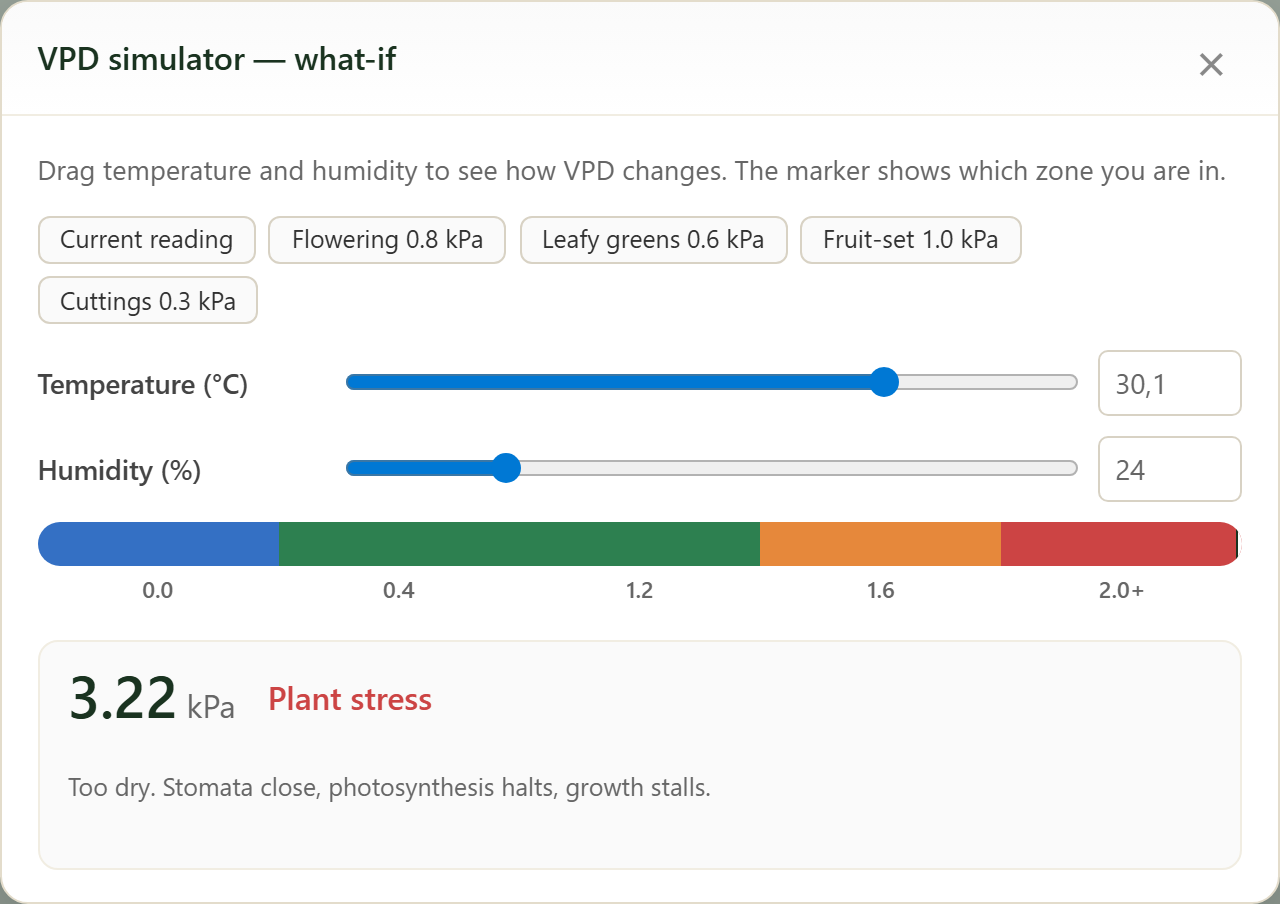Click the 2.0+ scale label

pos(1121,591)
